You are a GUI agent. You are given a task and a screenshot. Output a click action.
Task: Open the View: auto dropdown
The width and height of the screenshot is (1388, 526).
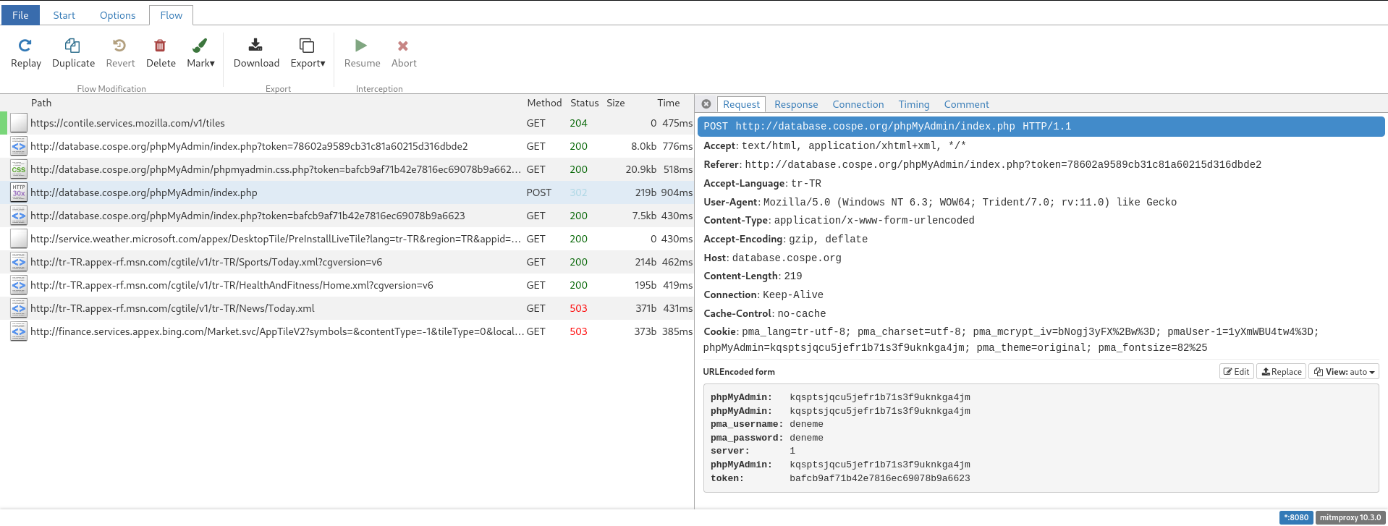pos(1343,371)
